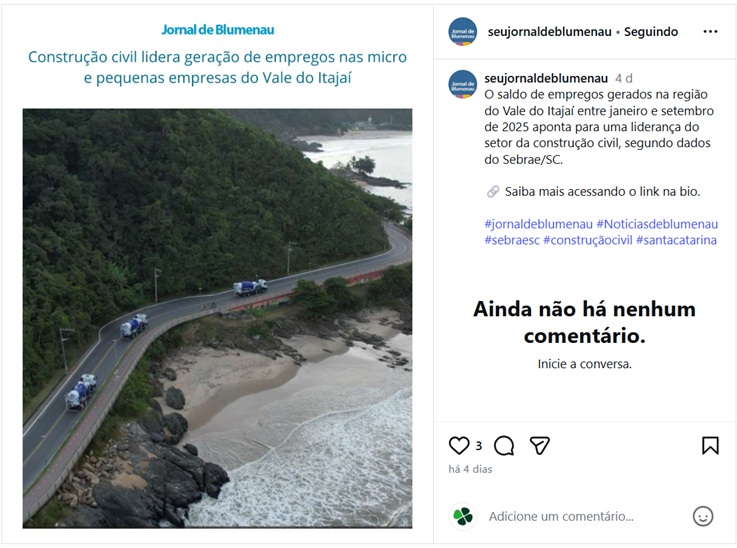
Task: Open emoji picker smiley icon
Action: [703, 516]
